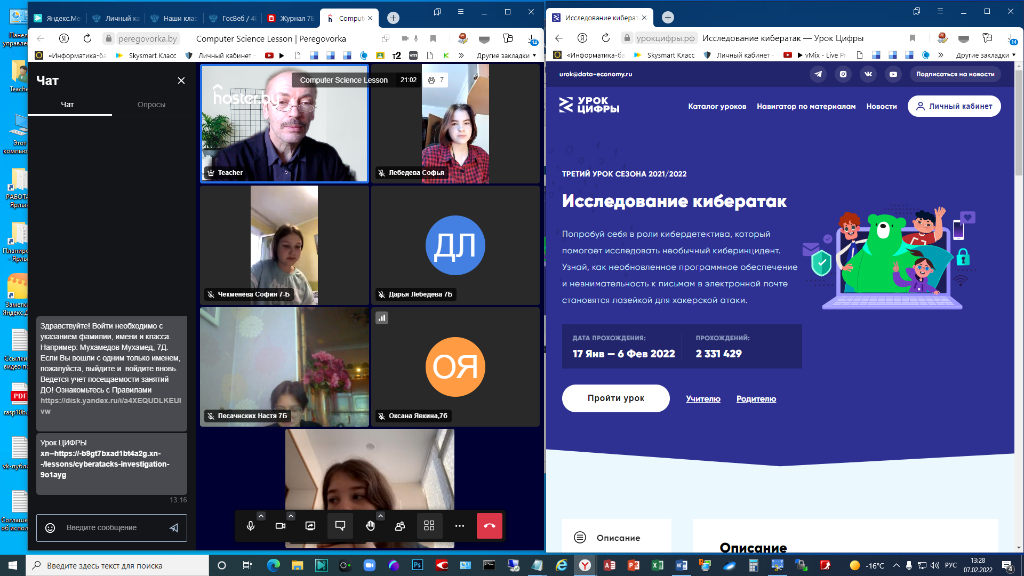This screenshot has height=576, width=1024.
Task: Open Photoshop from the taskbar
Action: (x=417, y=566)
